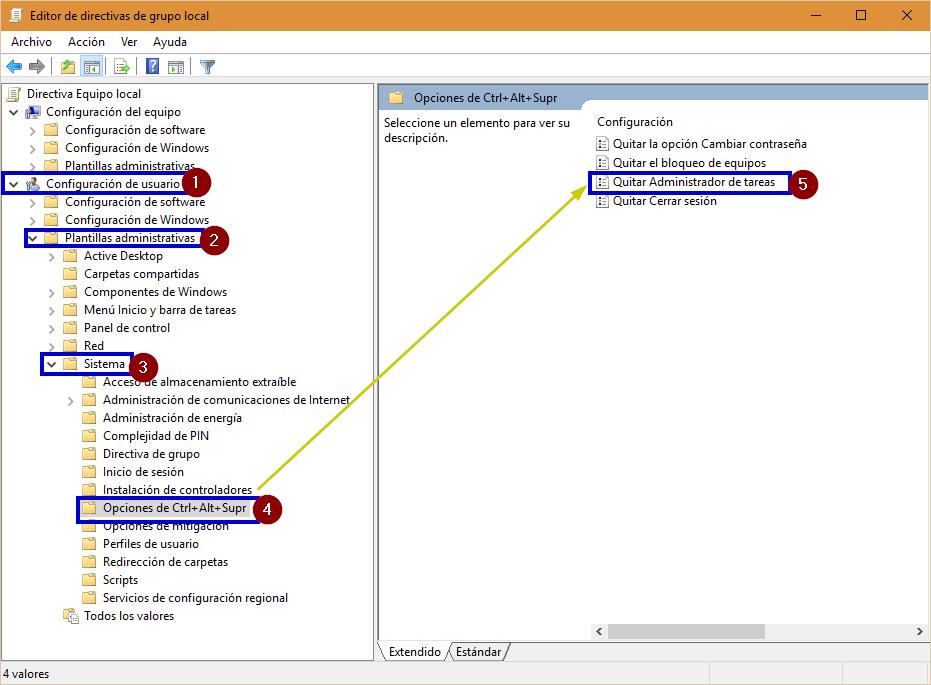Viewport: 931px width, 685px height.
Task: Expand the Panel de control node
Action: pos(52,328)
